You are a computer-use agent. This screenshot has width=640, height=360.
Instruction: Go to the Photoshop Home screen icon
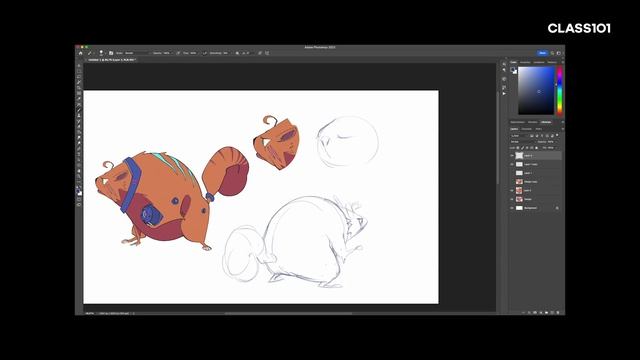(80, 53)
